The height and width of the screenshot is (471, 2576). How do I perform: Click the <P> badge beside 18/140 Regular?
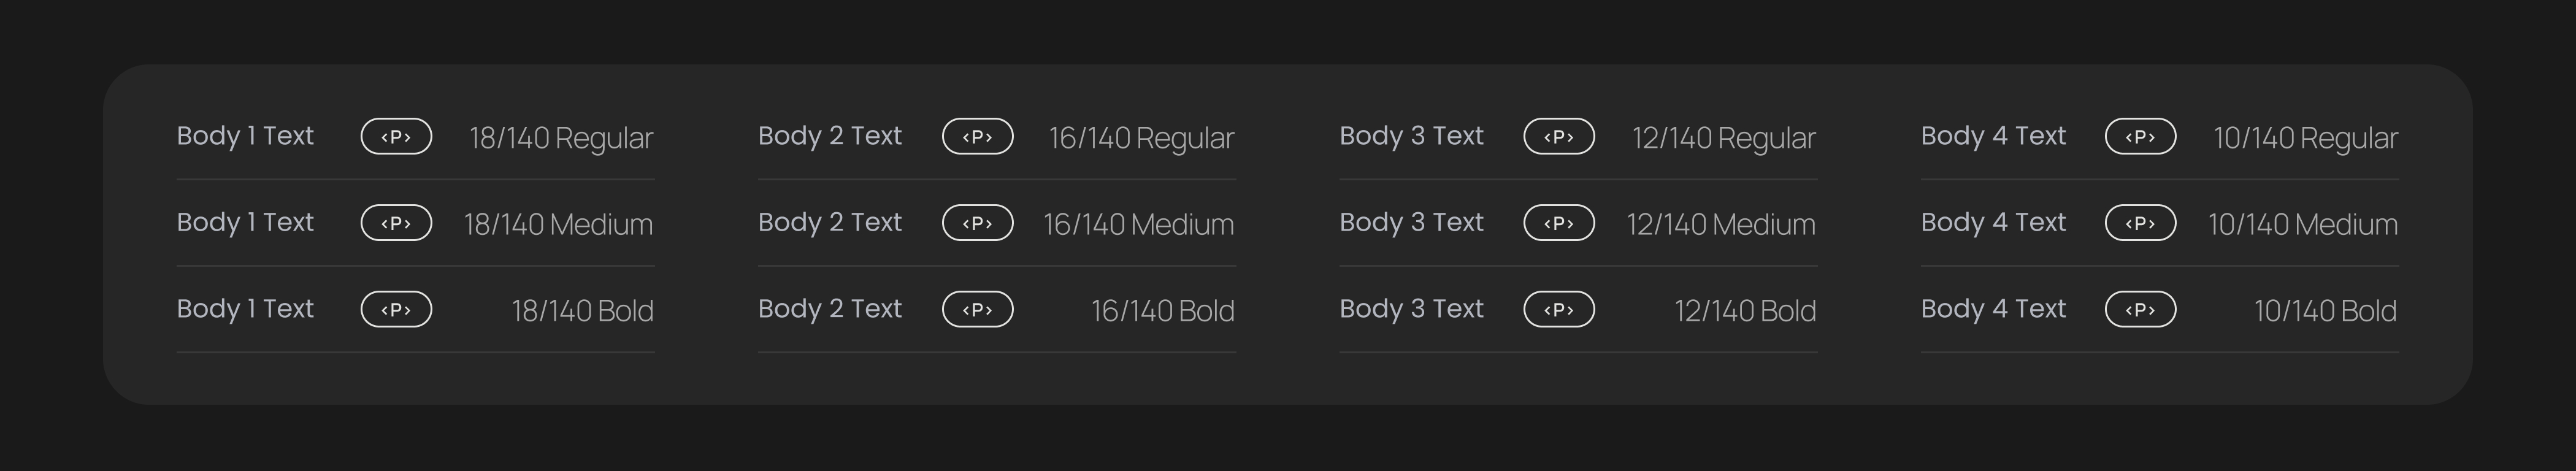[396, 137]
